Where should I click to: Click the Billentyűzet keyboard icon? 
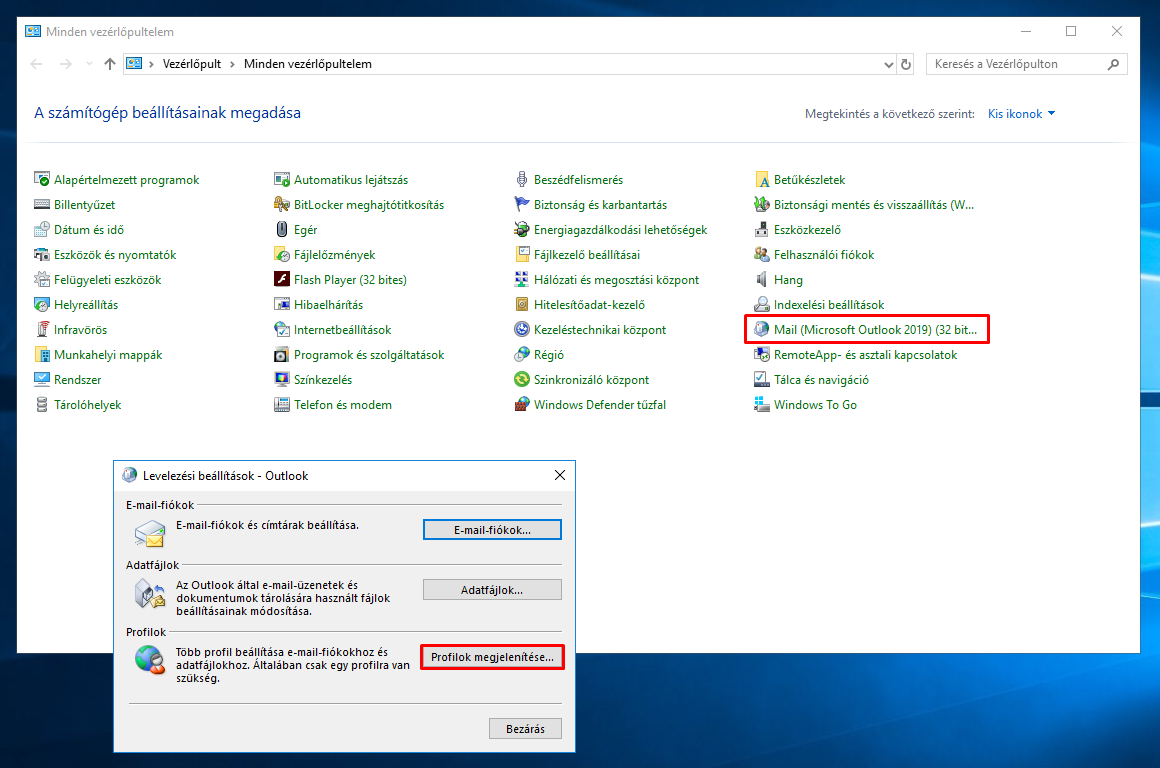41,204
